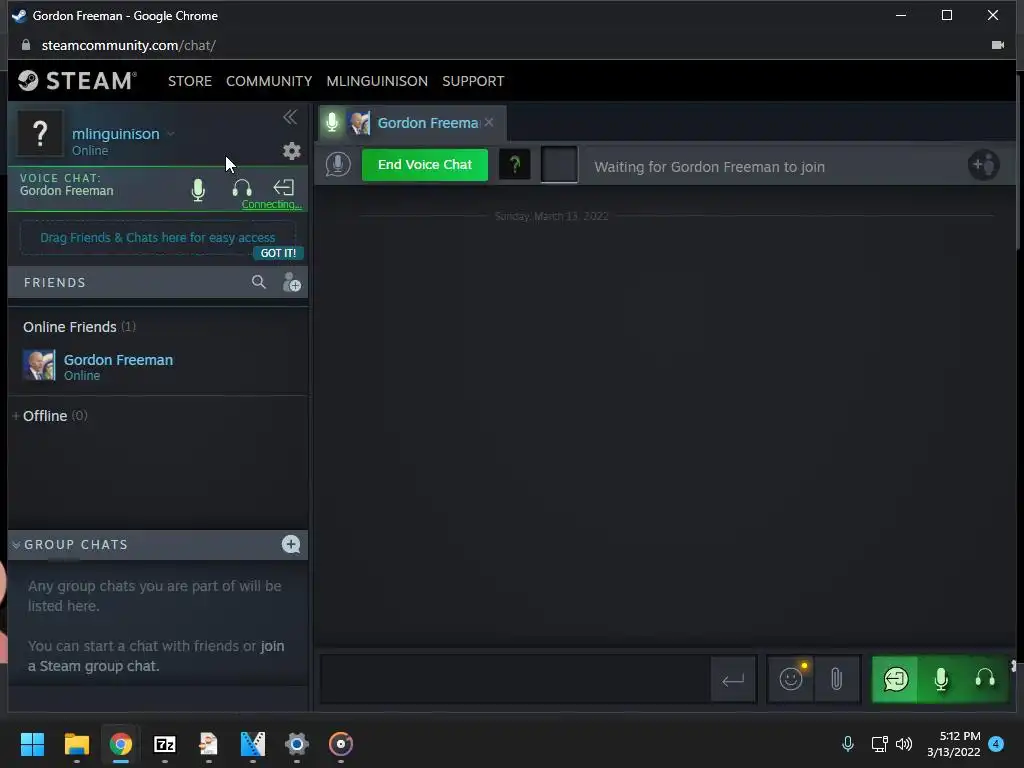Toggle audio output mute in chat entry bar
Image resolution: width=1024 pixels, height=768 pixels.
pyautogui.click(x=985, y=679)
